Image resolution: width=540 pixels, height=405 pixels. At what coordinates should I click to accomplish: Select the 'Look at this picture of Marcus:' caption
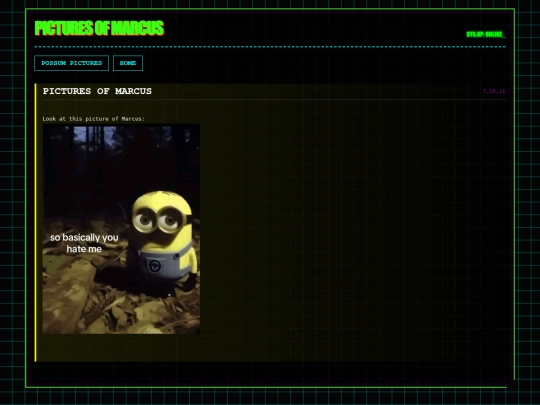[x=94, y=119]
